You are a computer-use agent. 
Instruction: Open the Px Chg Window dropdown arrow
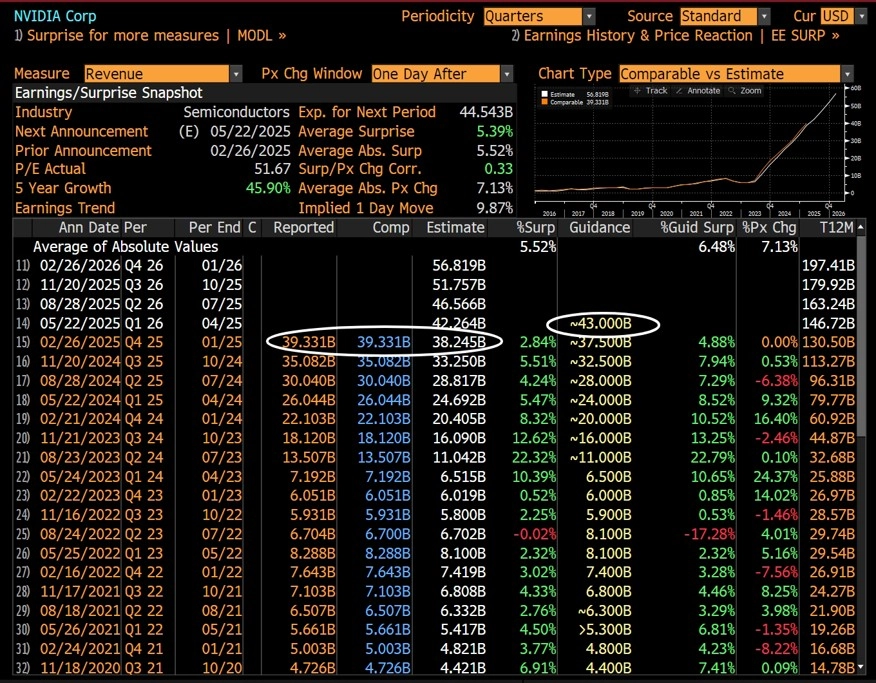point(506,74)
